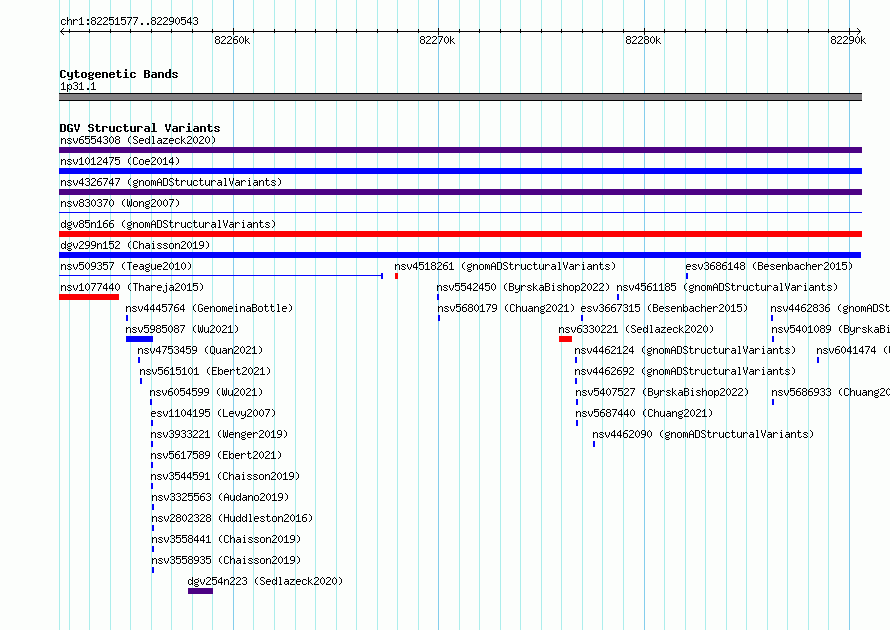Select the purple nsv4326747 variant bar

(460, 192)
